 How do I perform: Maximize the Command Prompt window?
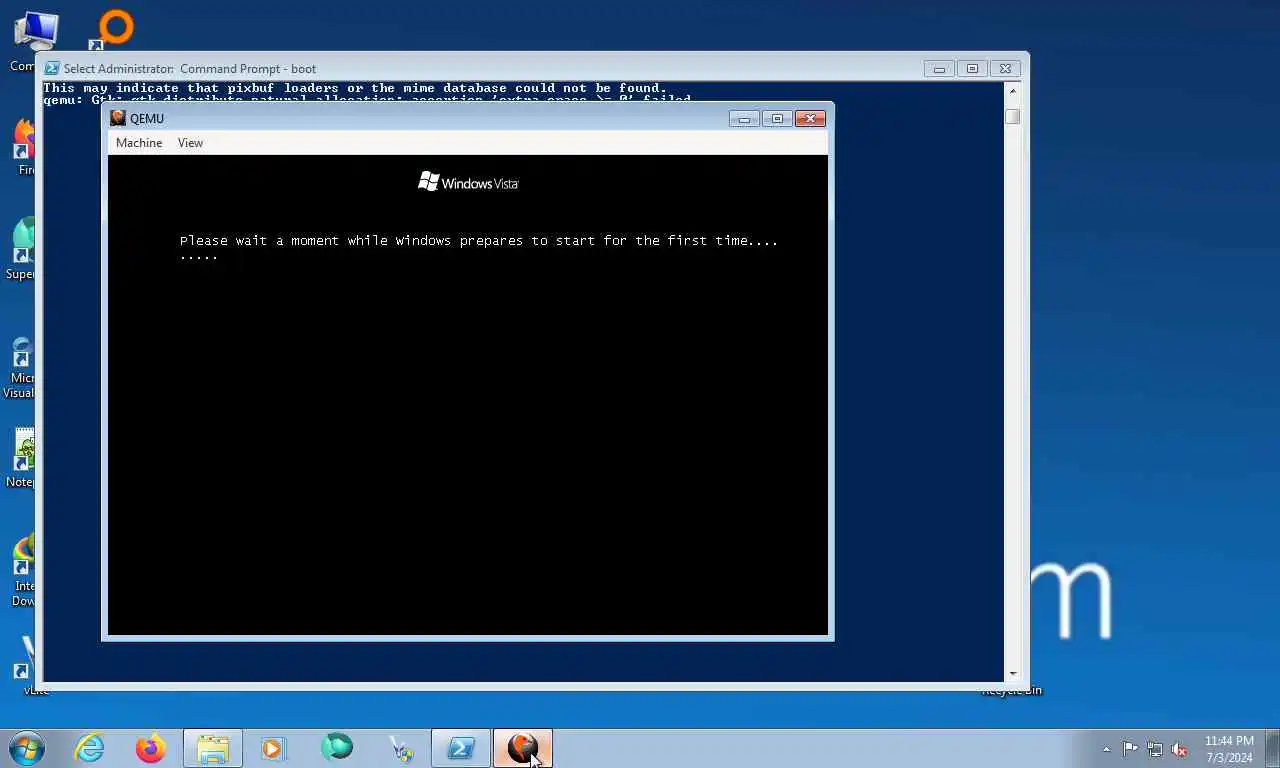tap(972, 69)
